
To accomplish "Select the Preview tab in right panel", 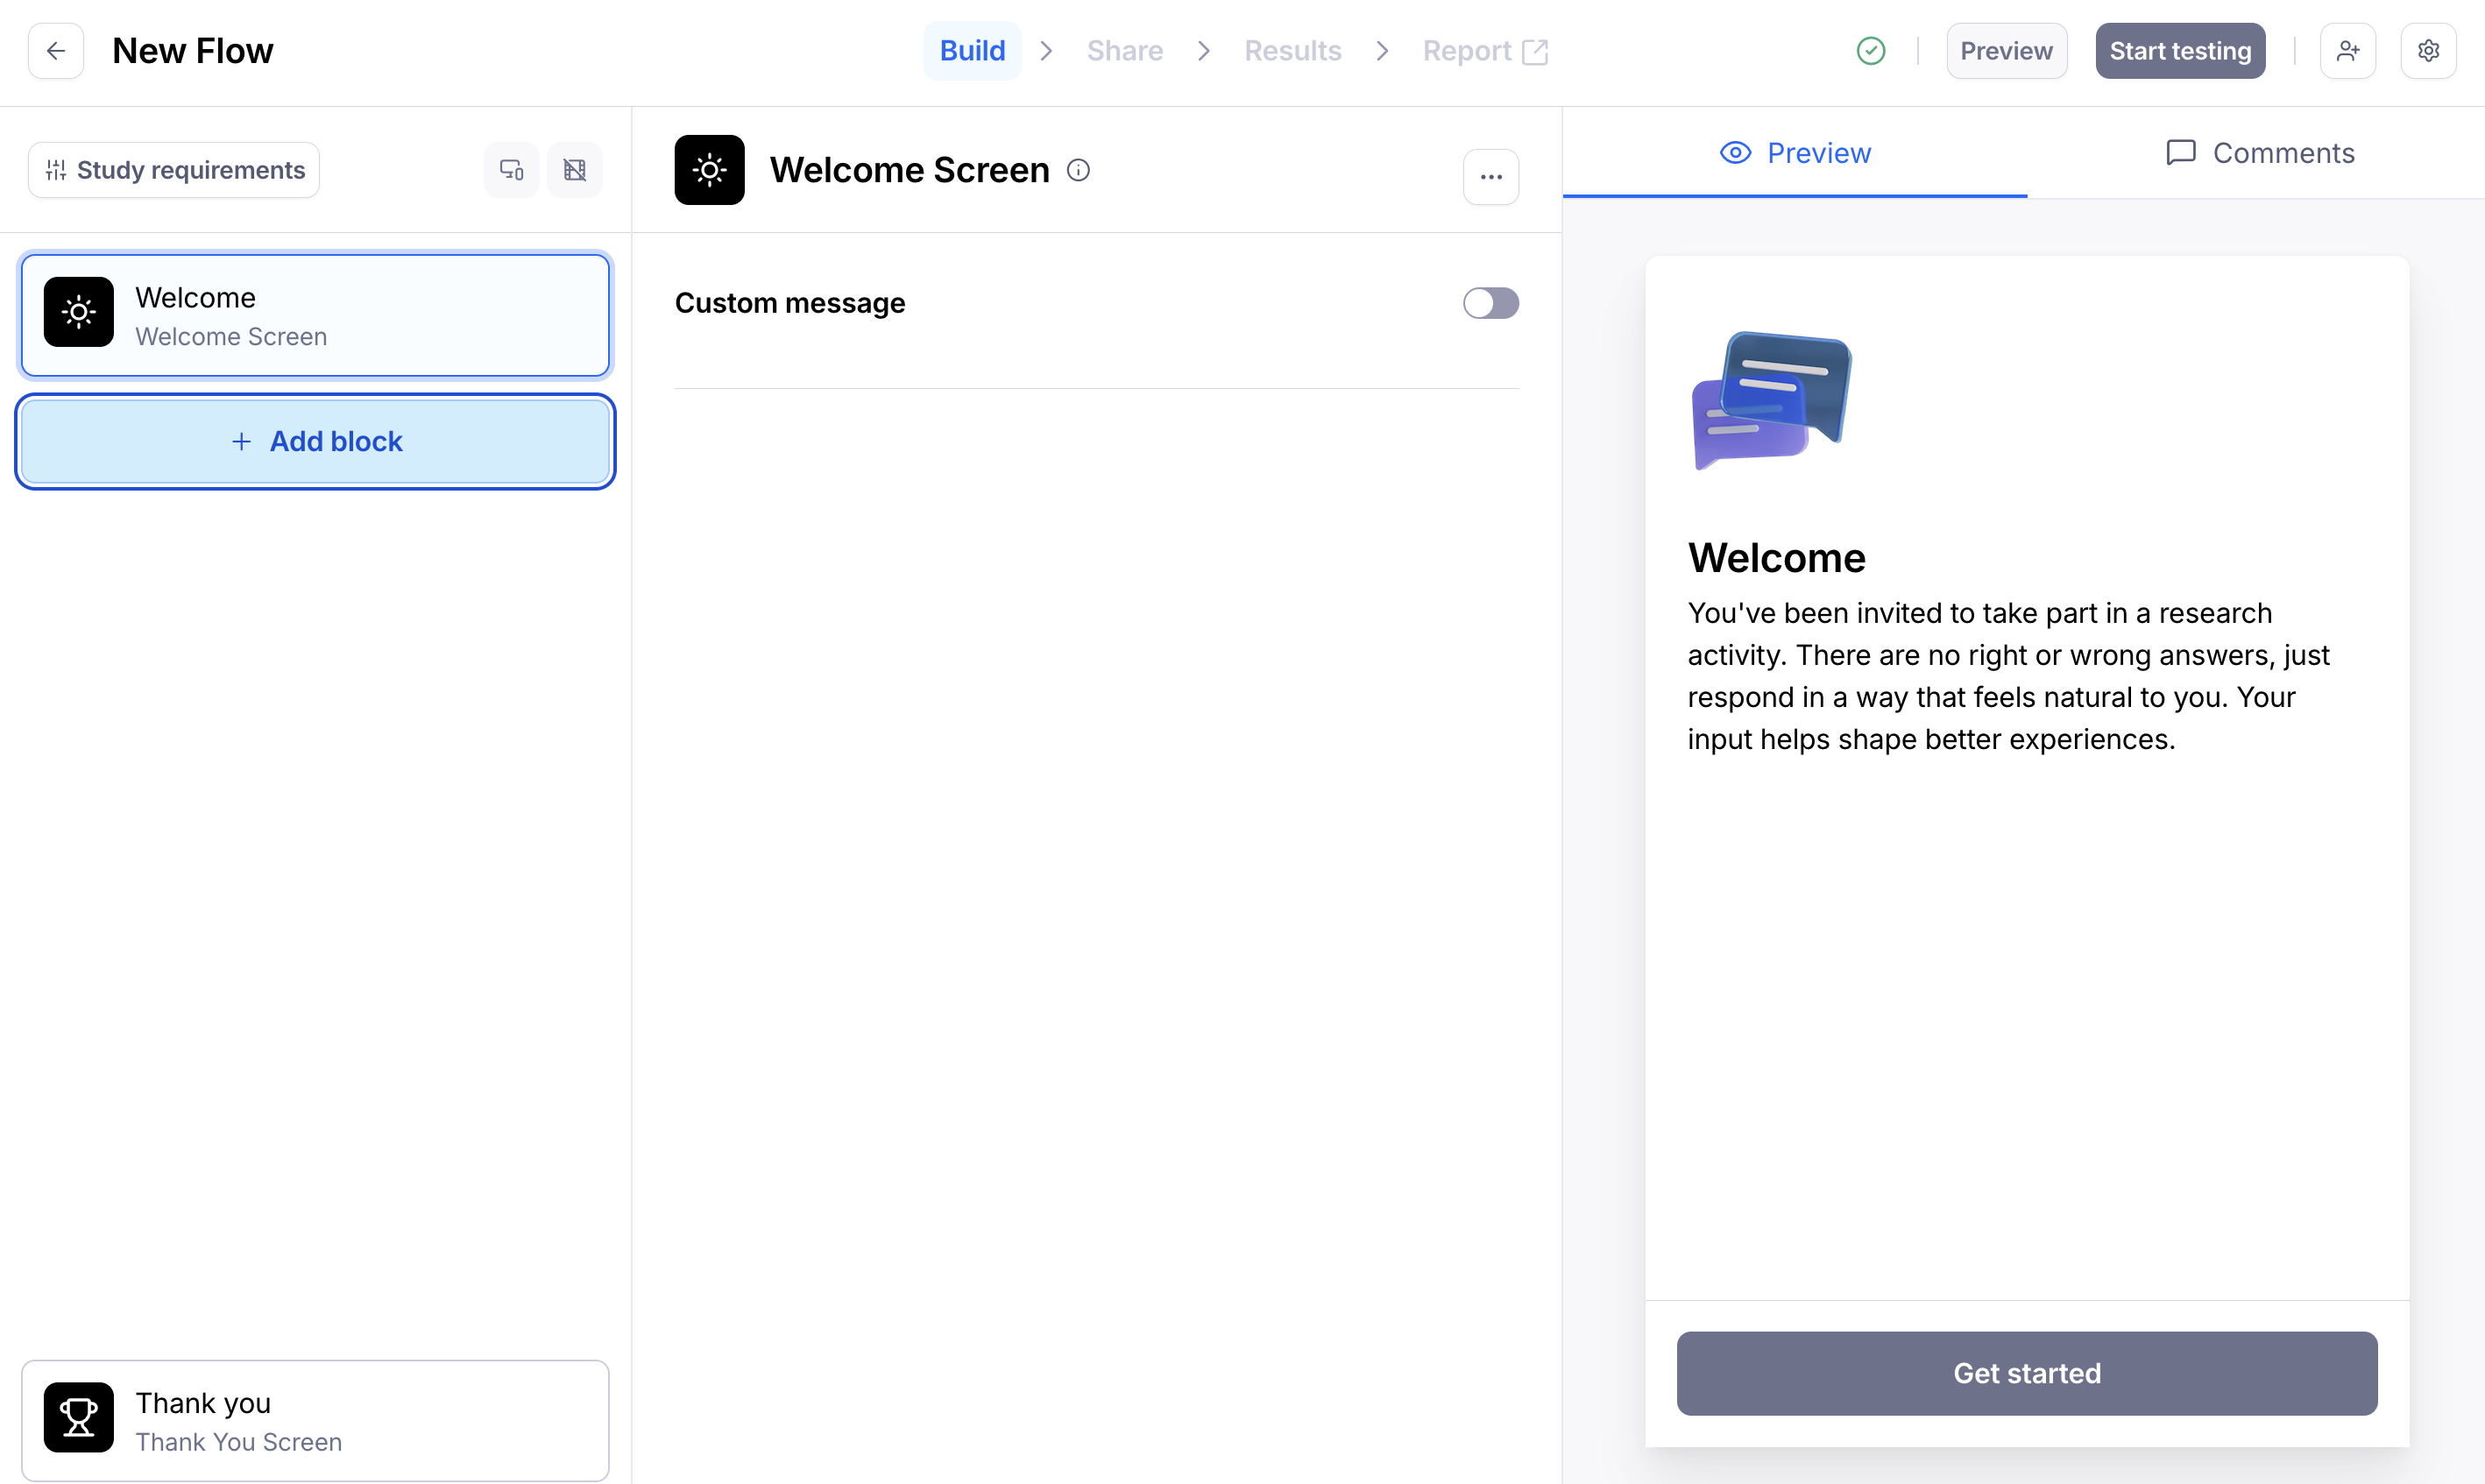I will (1794, 153).
